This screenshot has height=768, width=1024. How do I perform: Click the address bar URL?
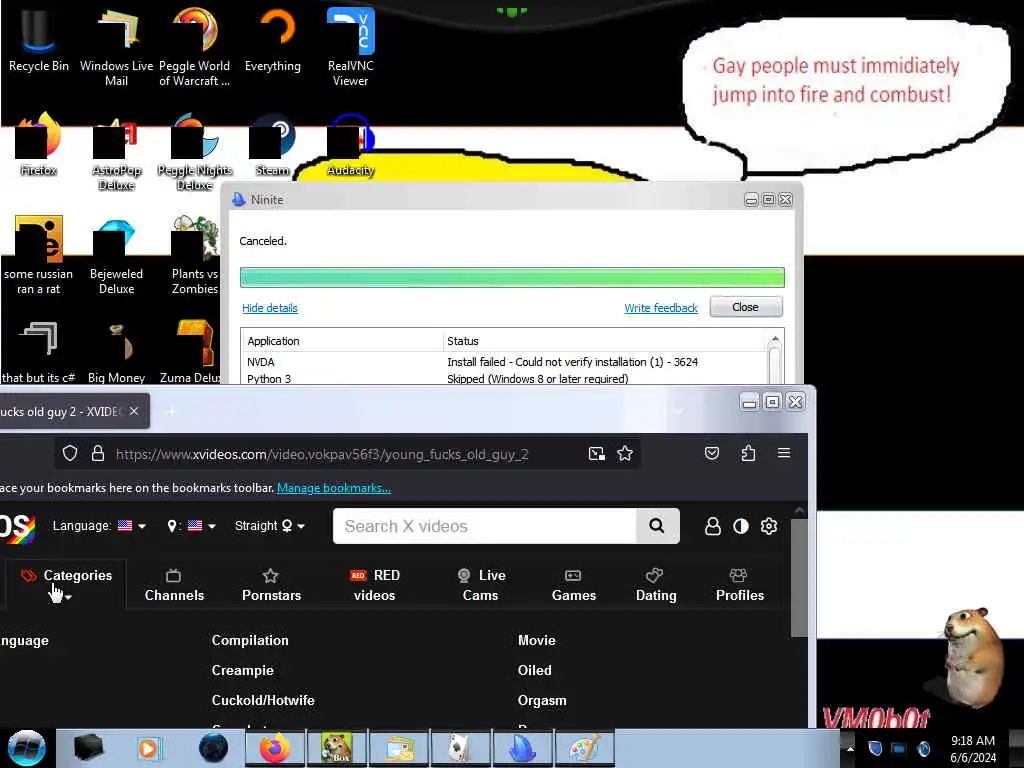click(x=322, y=455)
